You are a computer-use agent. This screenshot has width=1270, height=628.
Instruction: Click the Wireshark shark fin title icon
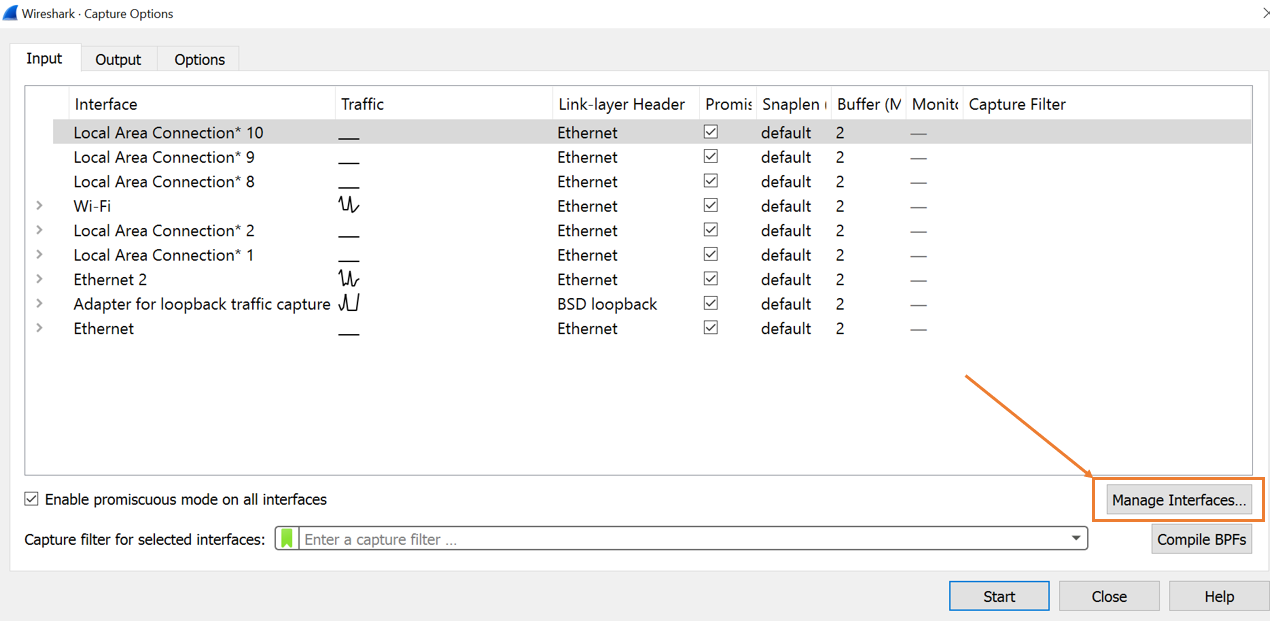[10, 13]
